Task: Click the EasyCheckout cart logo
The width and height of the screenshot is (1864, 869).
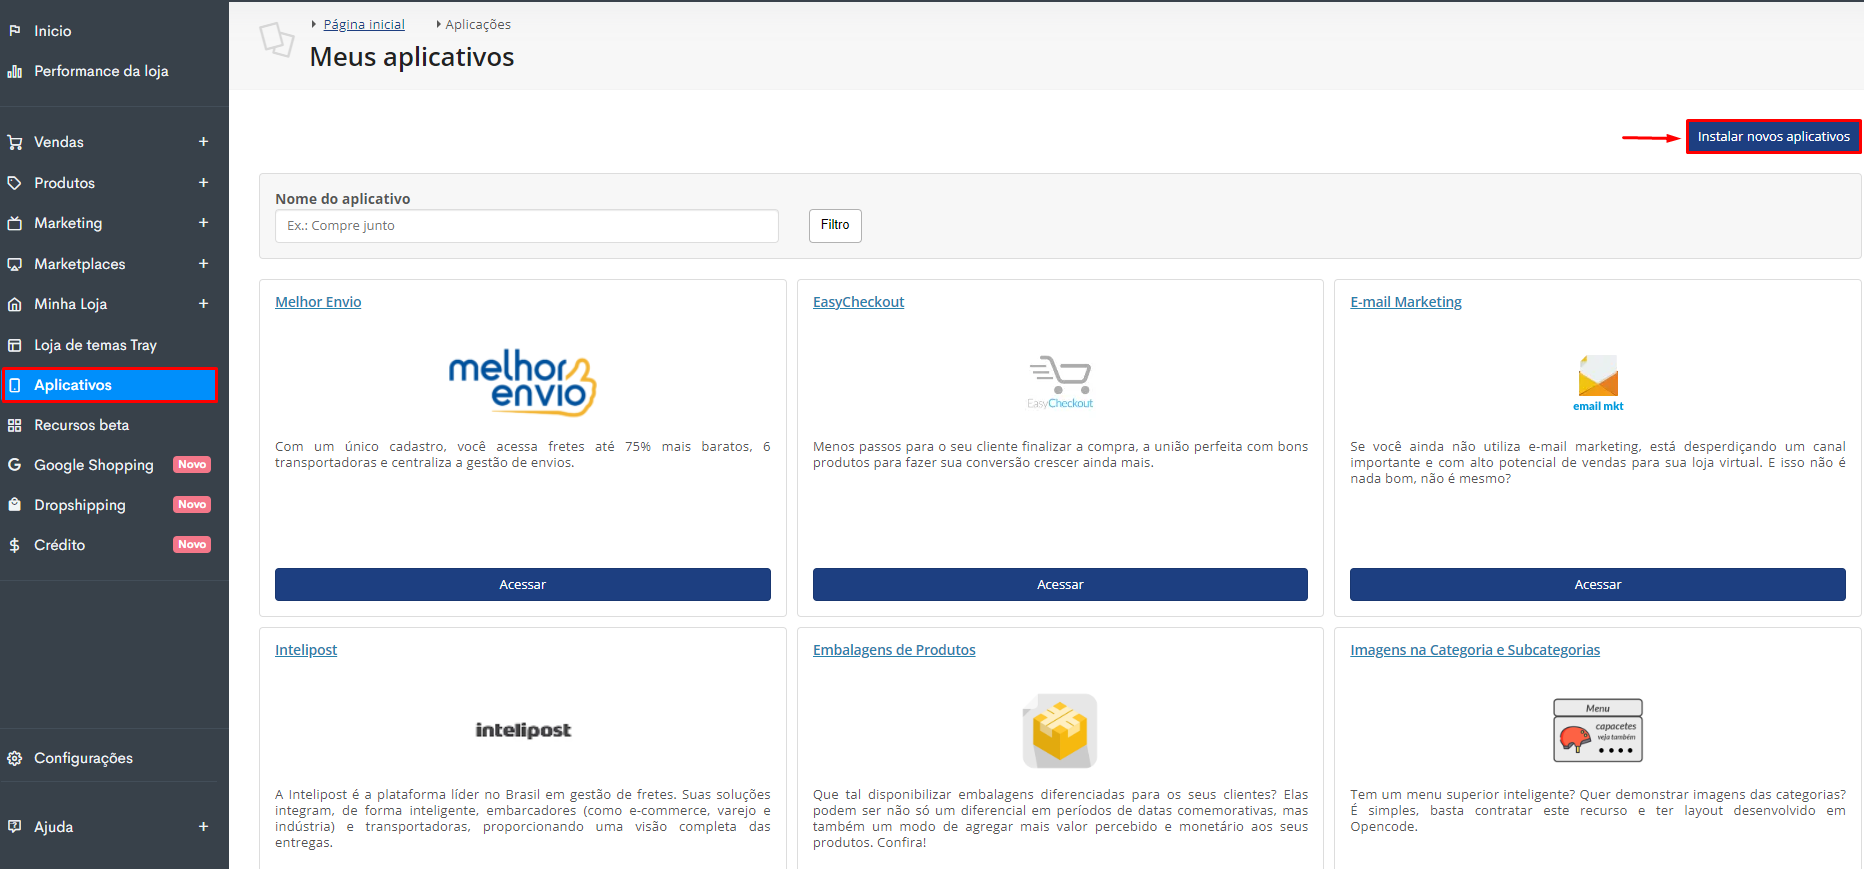Action: pyautogui.click(x=1060, y=382)
